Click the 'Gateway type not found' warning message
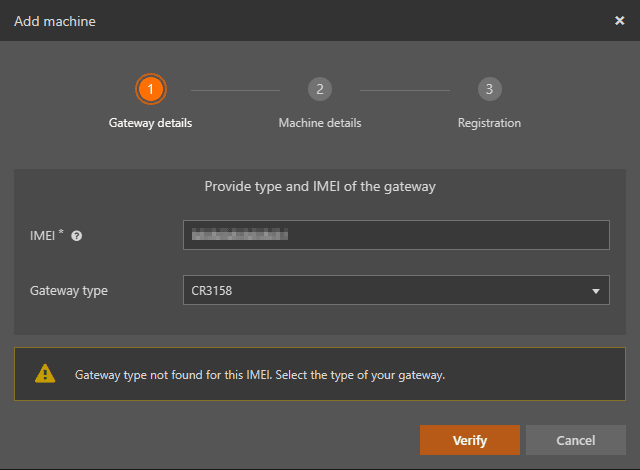The image size is (640, 470). 260,375
